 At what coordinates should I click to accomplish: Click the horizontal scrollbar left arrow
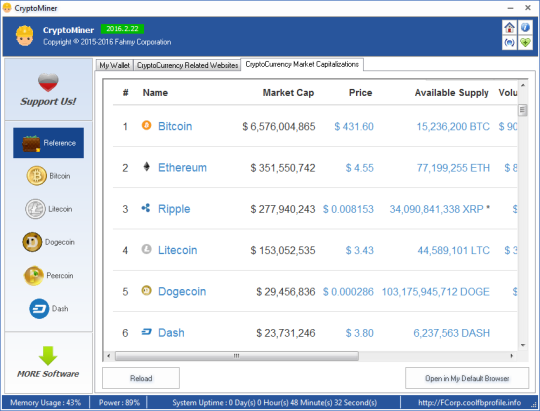pos(109,356)
